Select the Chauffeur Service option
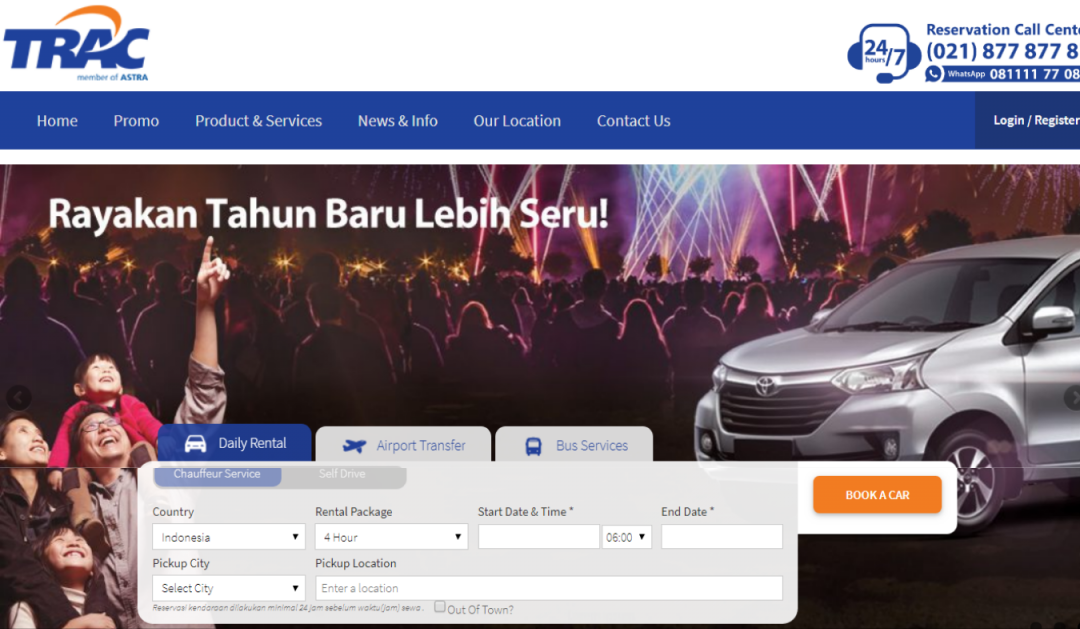 tap(218, 476)
